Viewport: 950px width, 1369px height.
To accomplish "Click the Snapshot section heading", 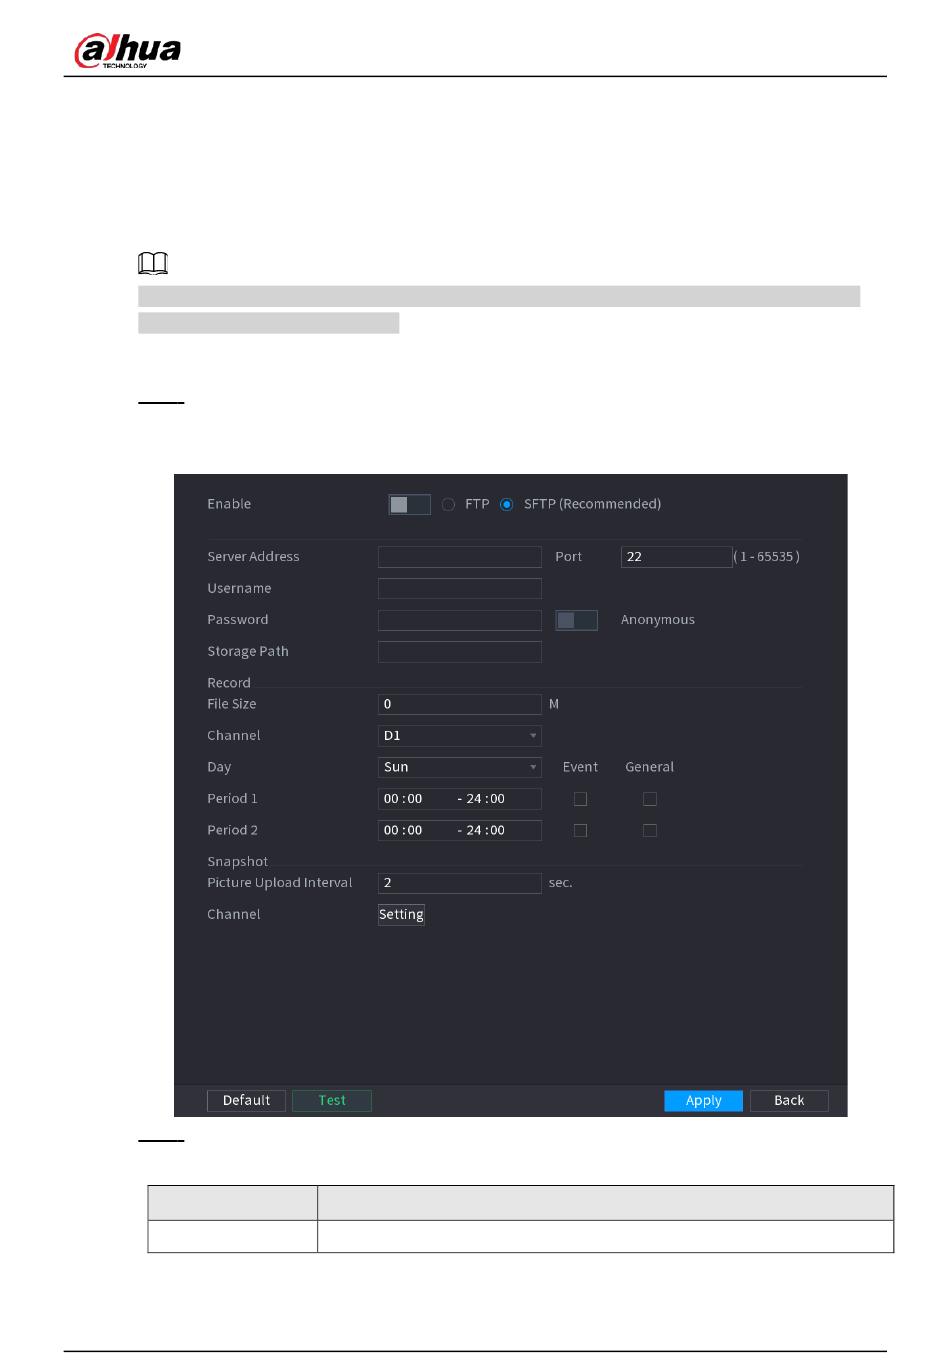I will click(x=238, y=862).
